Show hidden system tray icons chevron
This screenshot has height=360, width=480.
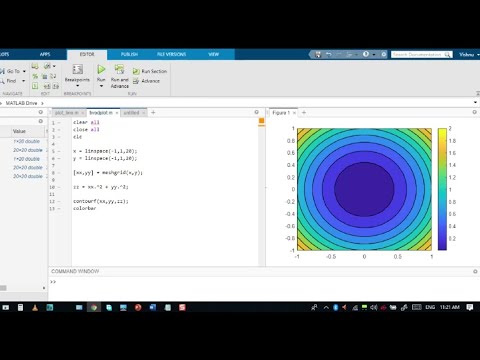[326, 308]
